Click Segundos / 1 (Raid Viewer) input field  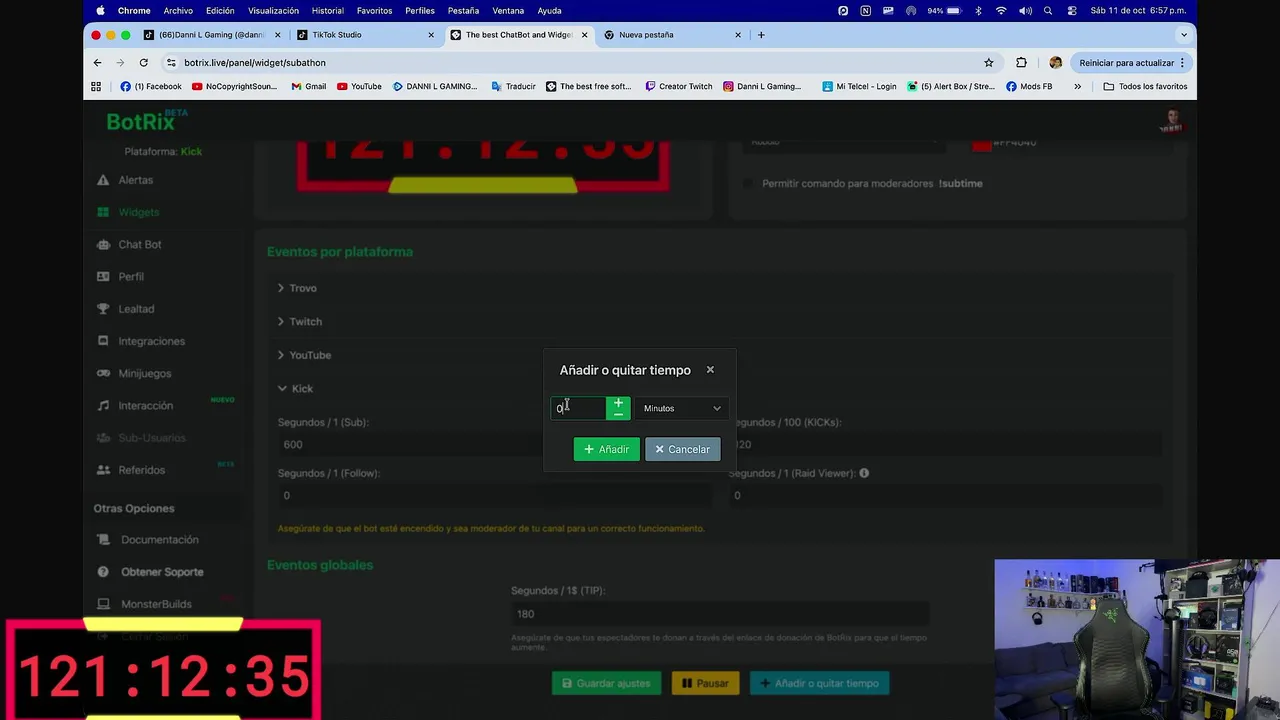[x=946, y=495]
